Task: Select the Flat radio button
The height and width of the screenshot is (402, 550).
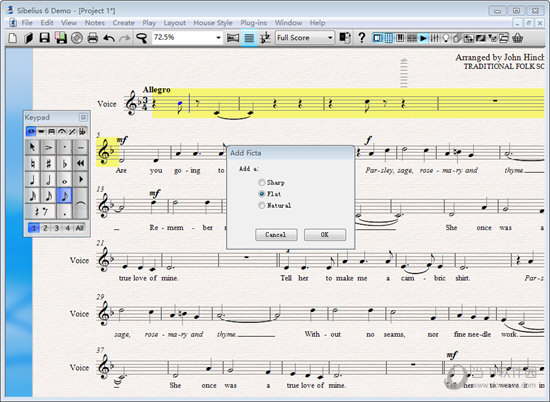Action: [261, 194]
